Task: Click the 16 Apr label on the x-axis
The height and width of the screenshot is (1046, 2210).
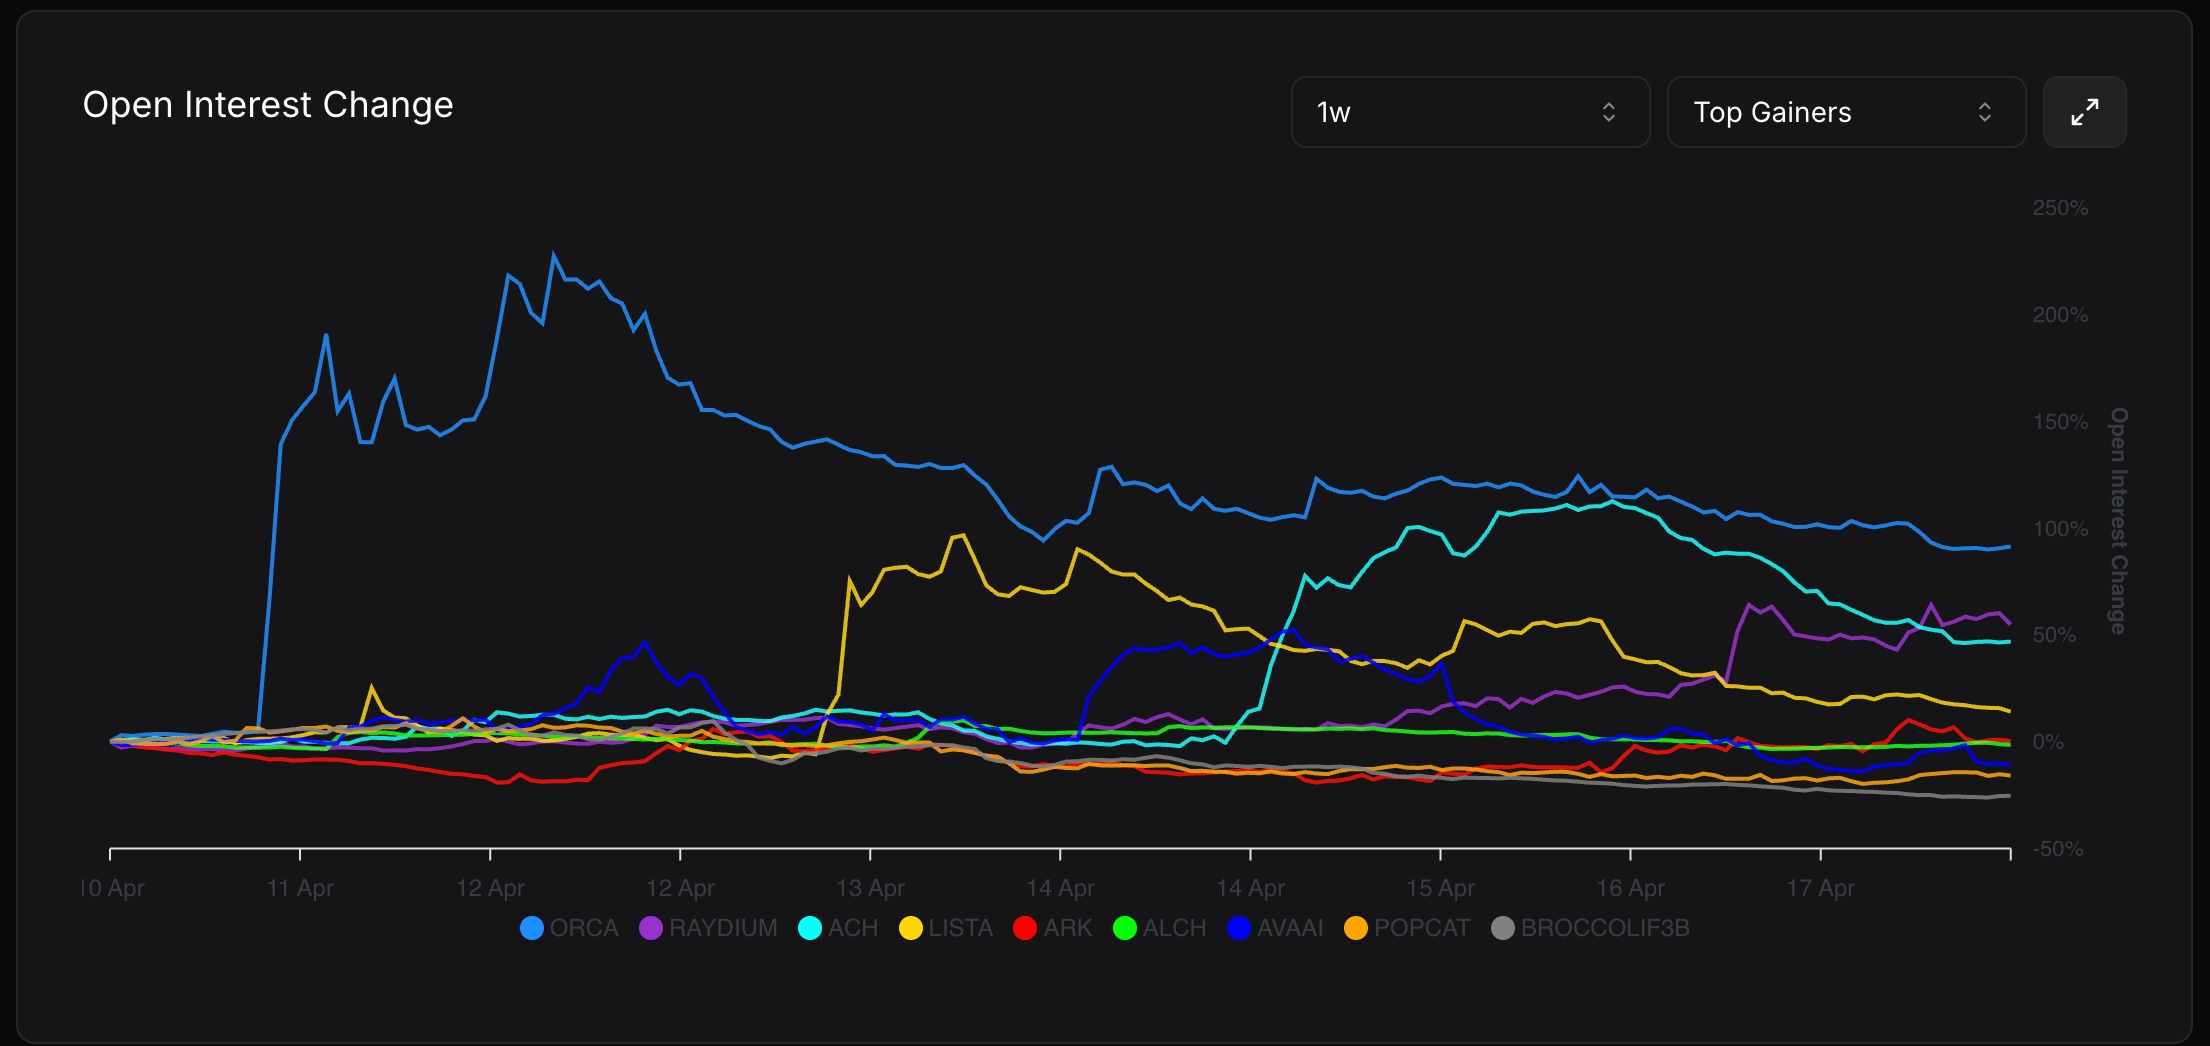Action: point(1630,888)
